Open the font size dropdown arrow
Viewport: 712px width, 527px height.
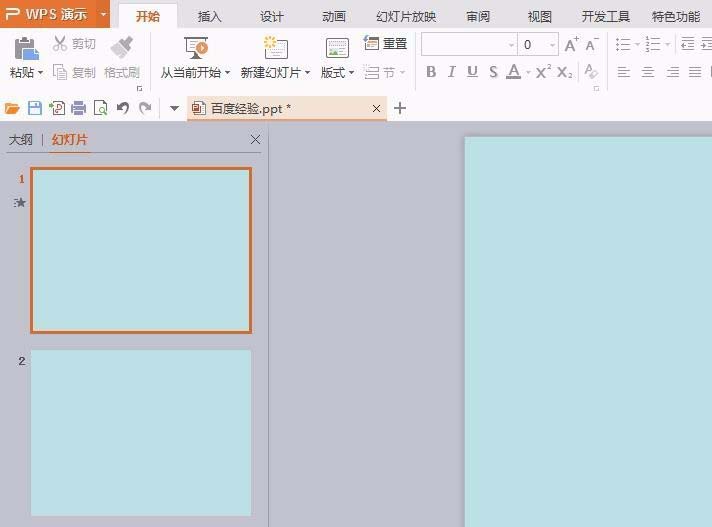[552, 44]
